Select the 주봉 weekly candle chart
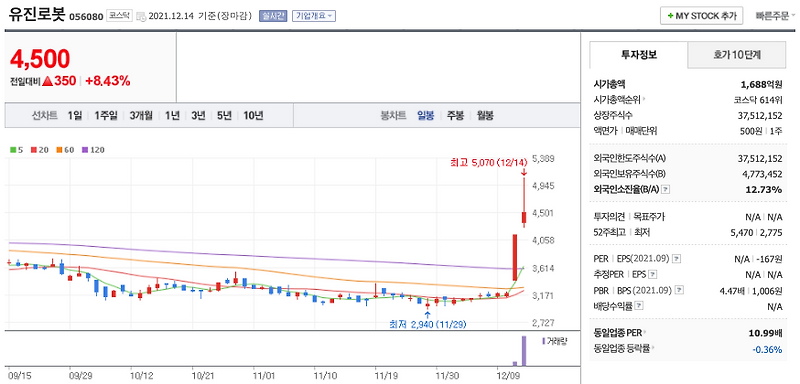 [455, 115]
